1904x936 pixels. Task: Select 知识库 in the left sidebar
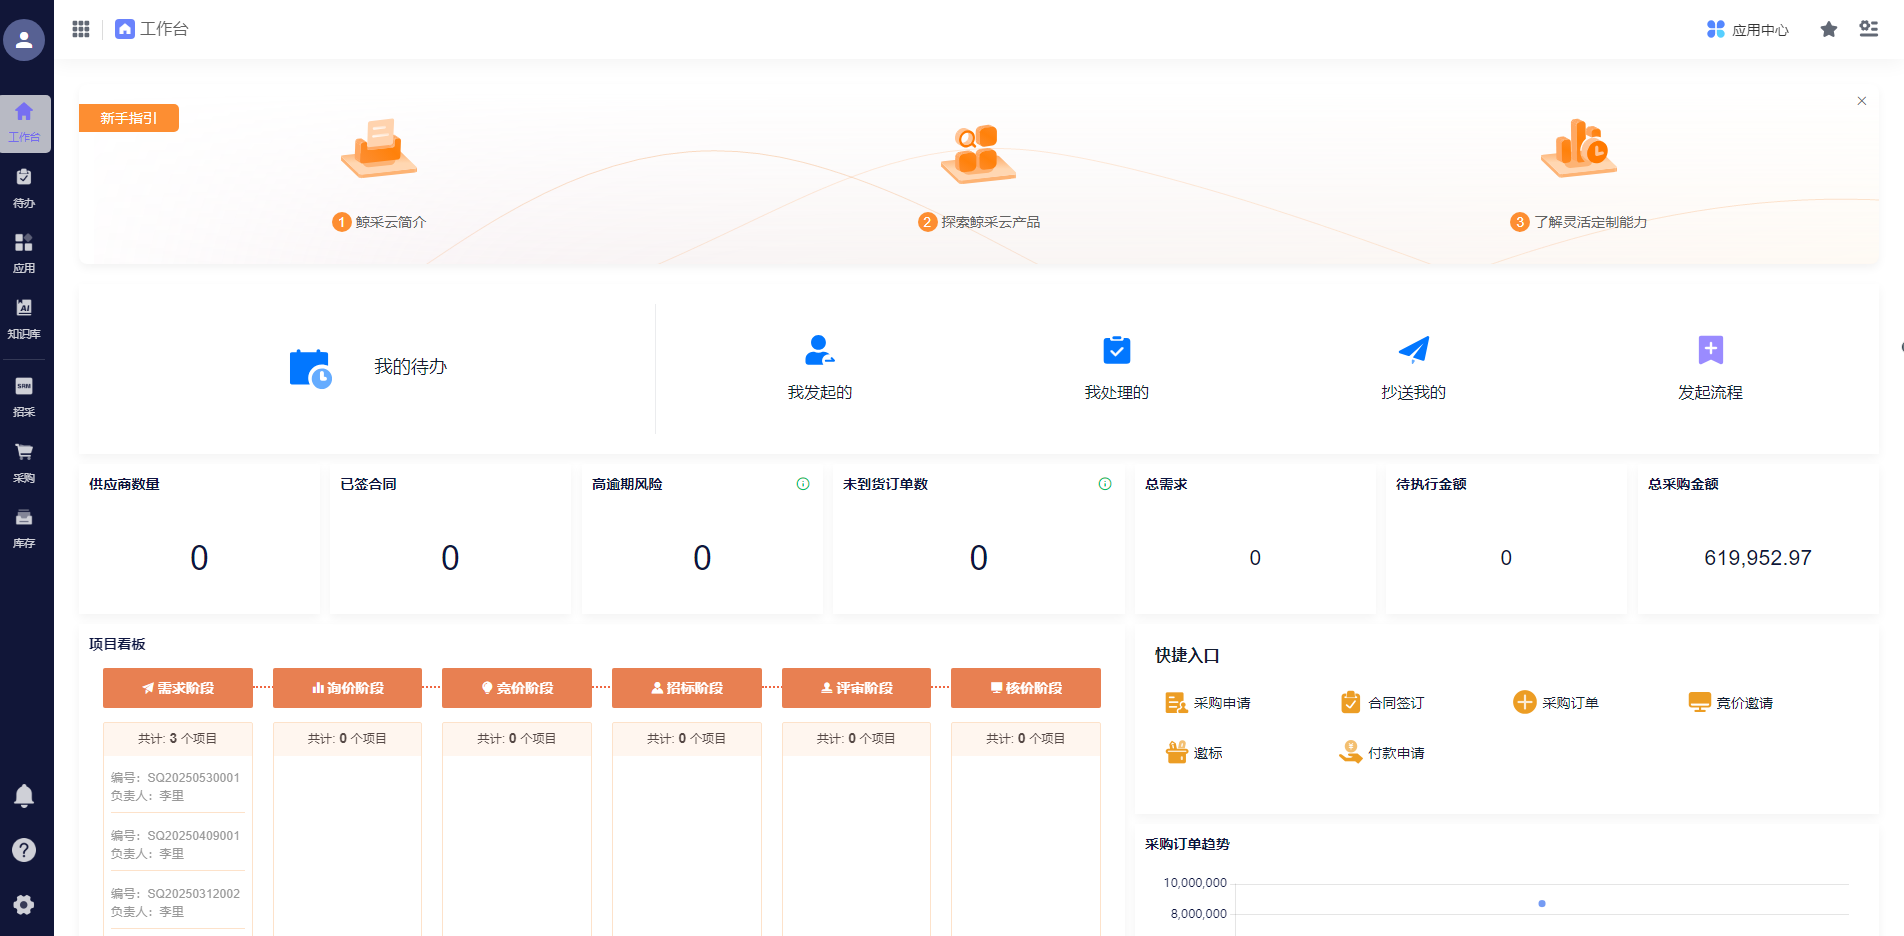tap(24, 319)
